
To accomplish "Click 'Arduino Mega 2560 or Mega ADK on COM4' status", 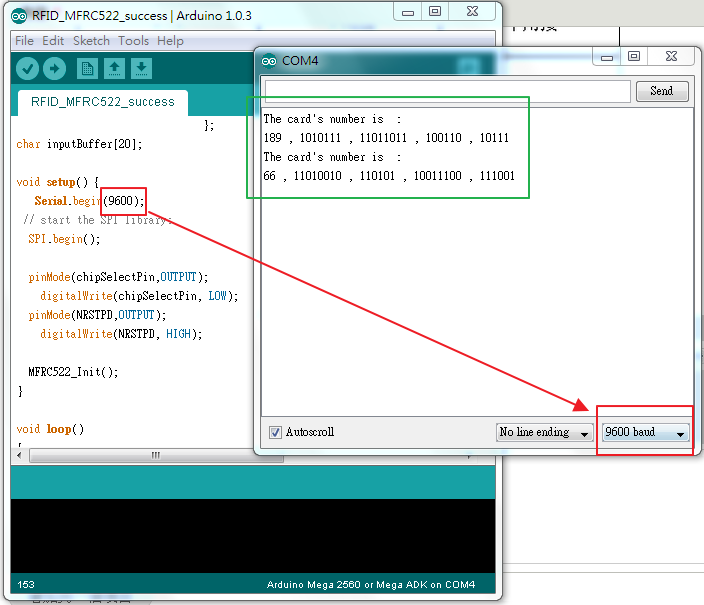I will coord(371,585).
